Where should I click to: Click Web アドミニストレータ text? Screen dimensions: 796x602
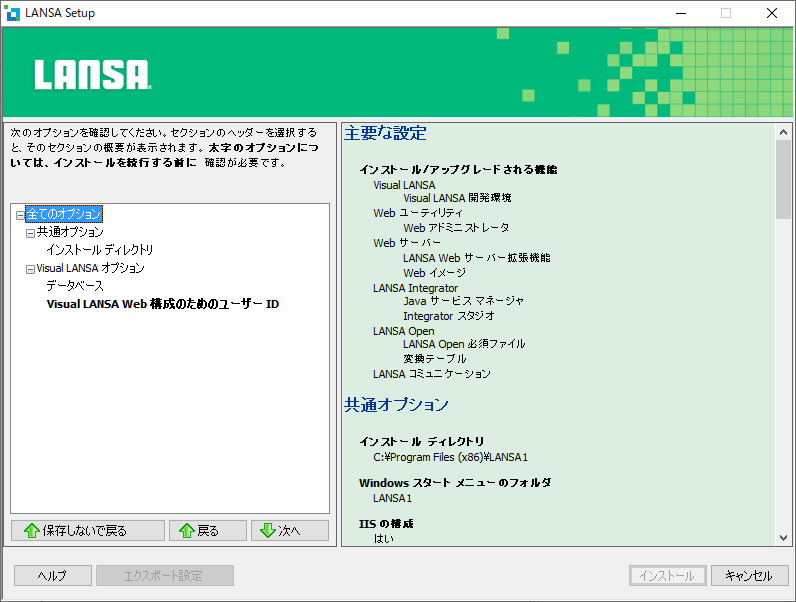[x=456, y=228]
